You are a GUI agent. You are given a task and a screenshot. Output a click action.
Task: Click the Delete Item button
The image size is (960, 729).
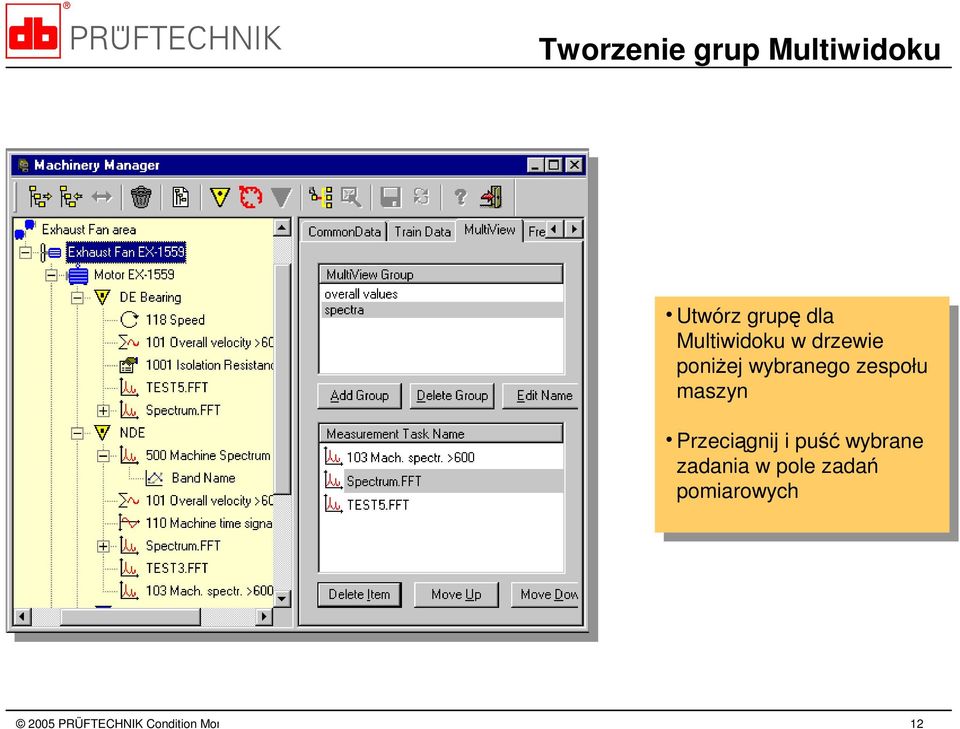[x=359, y=594]
